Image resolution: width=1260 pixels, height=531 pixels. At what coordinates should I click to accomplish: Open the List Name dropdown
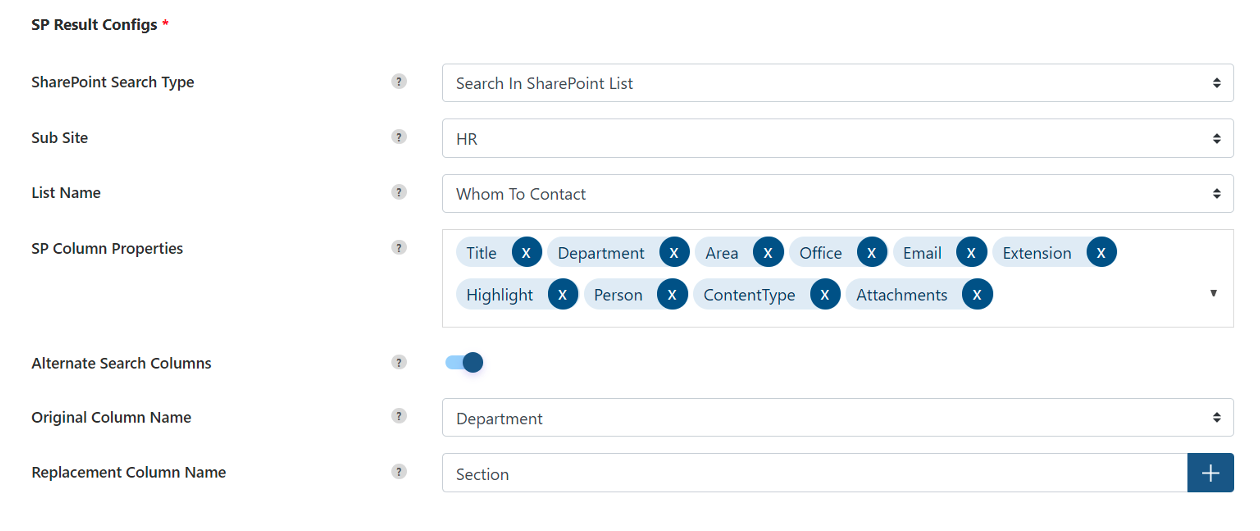click(x=838, y=194)
